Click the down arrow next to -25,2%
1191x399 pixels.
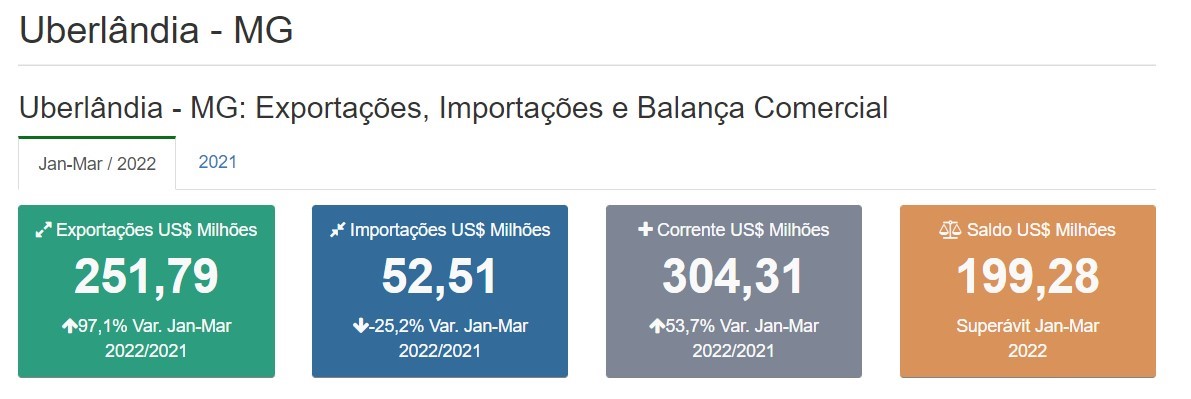pyautogui.click(x=359, y=326)
